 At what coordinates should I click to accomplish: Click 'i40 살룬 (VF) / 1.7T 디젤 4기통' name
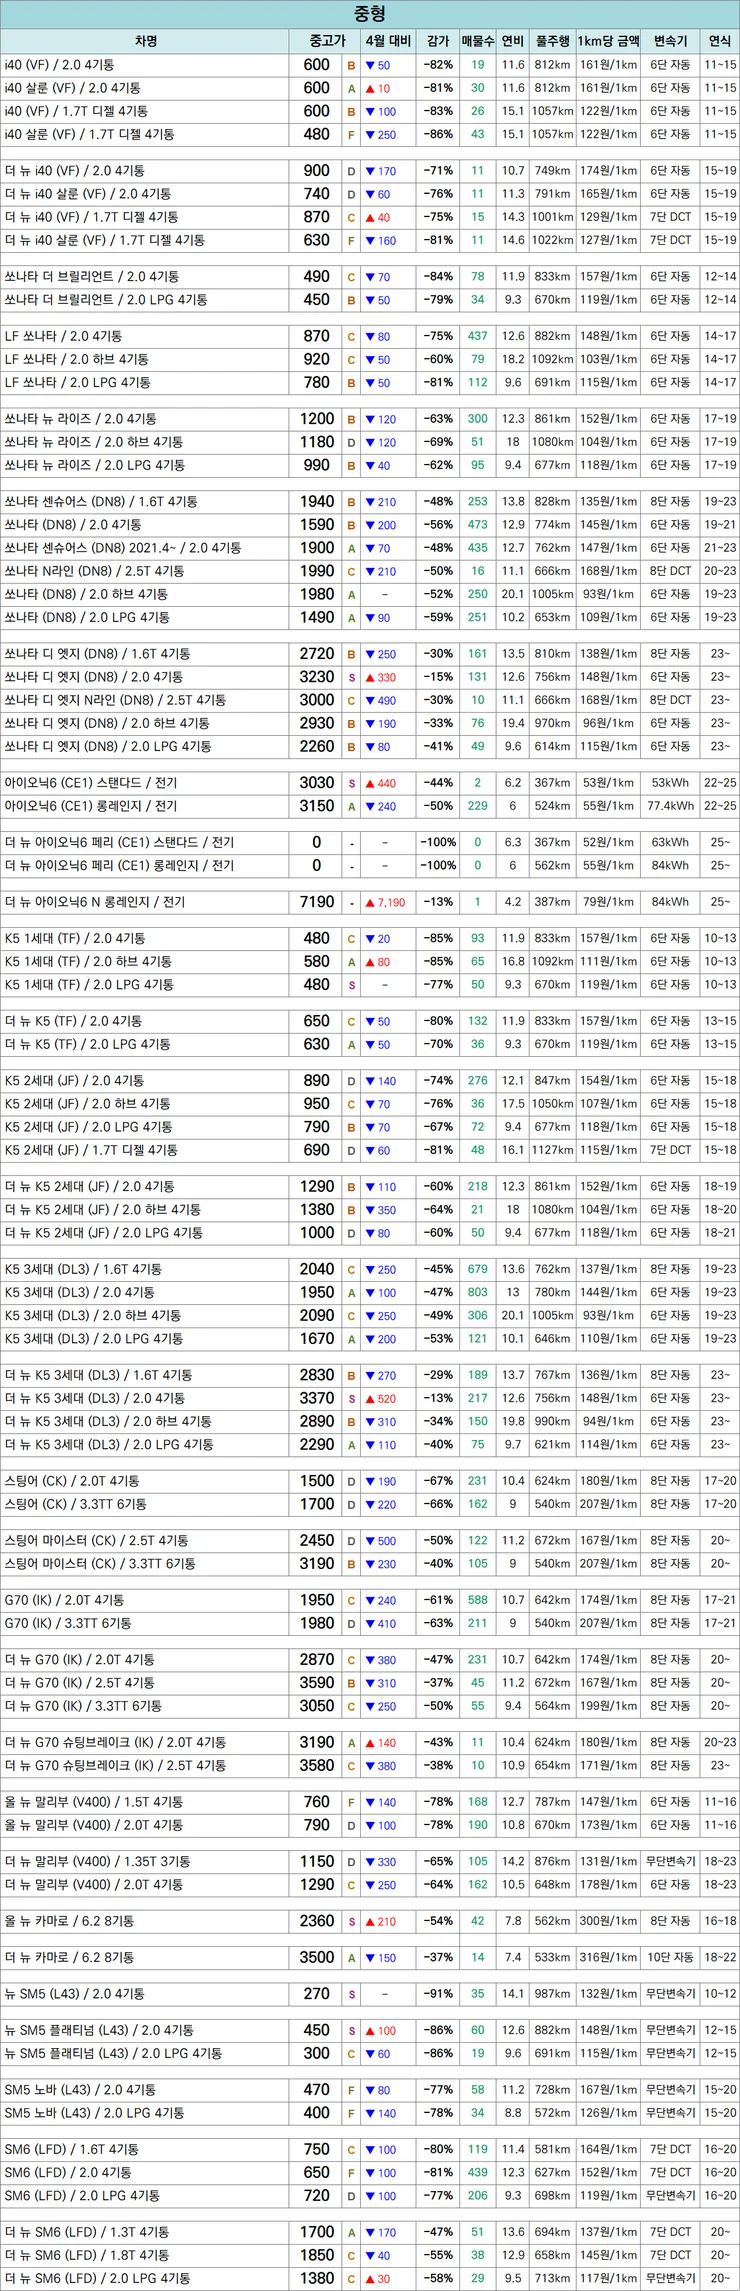[89, 134]
